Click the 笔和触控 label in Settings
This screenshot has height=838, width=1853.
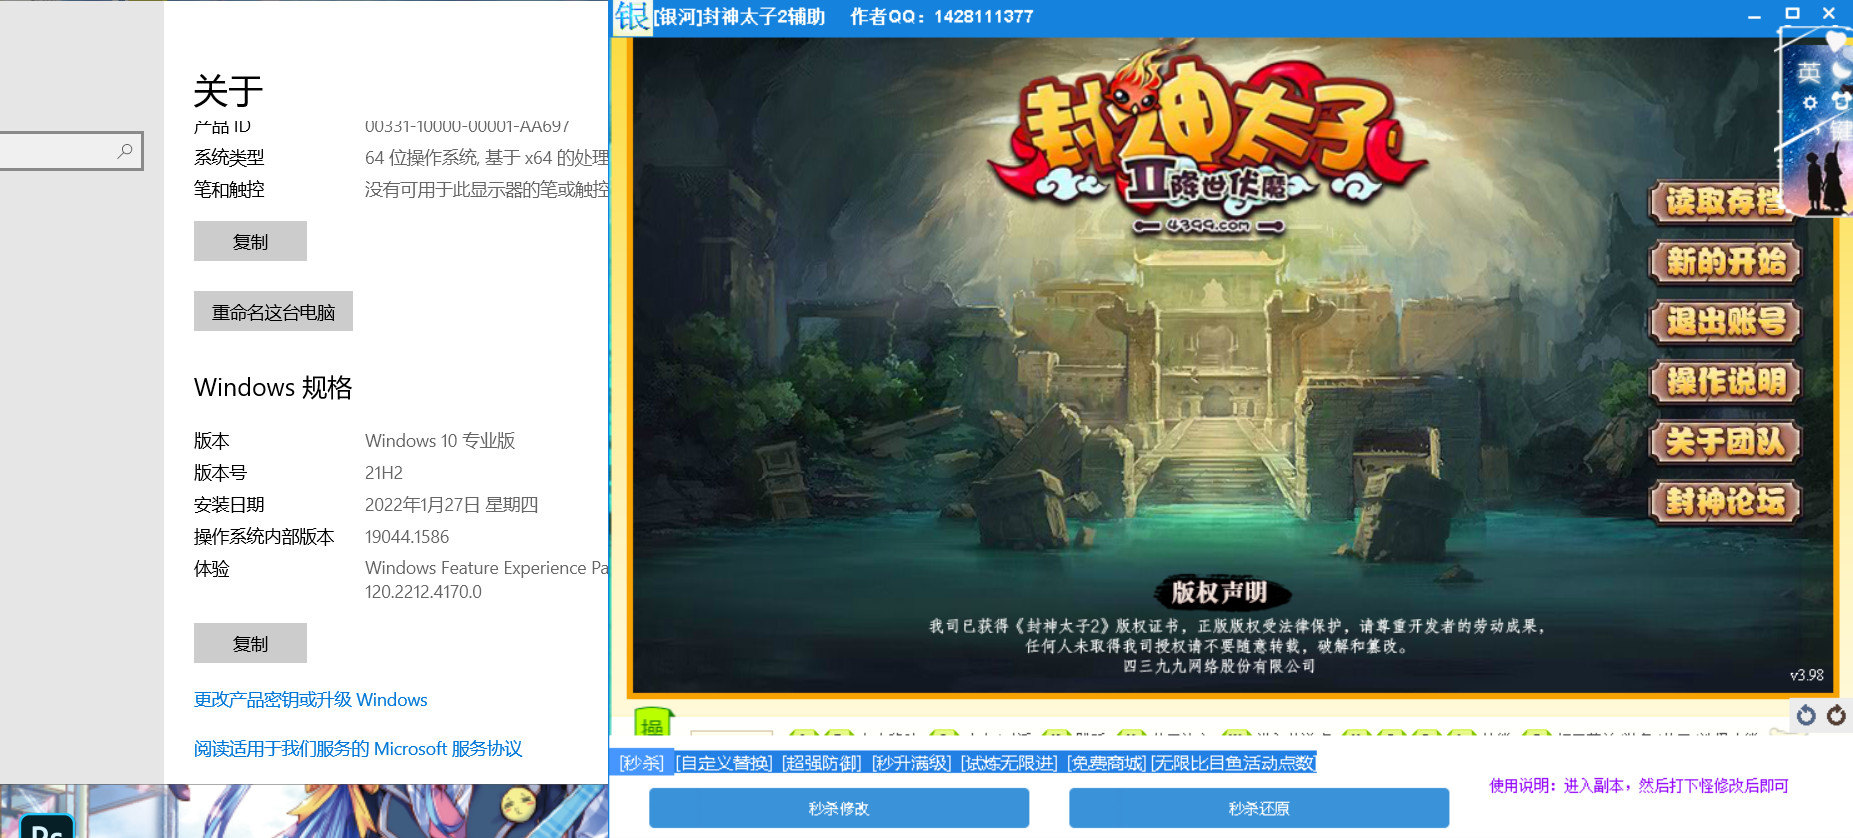(x=229, y=190)
